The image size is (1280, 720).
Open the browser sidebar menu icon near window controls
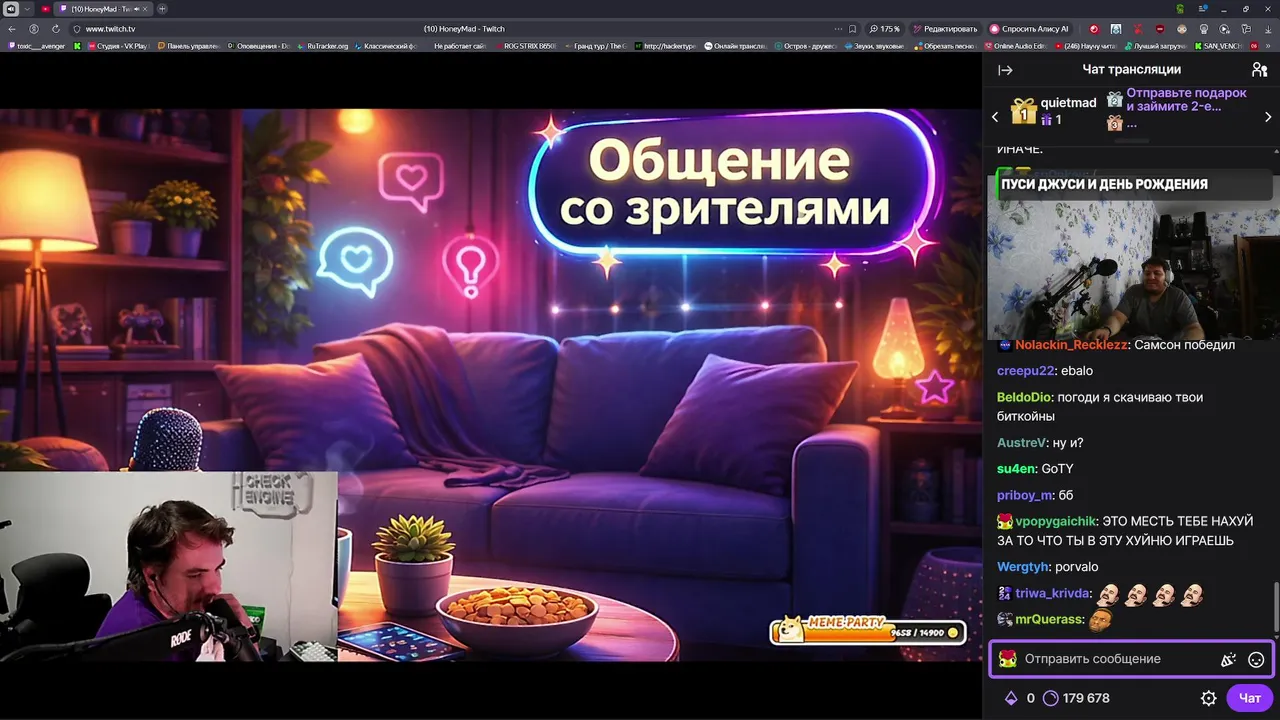coord(1201,9)
